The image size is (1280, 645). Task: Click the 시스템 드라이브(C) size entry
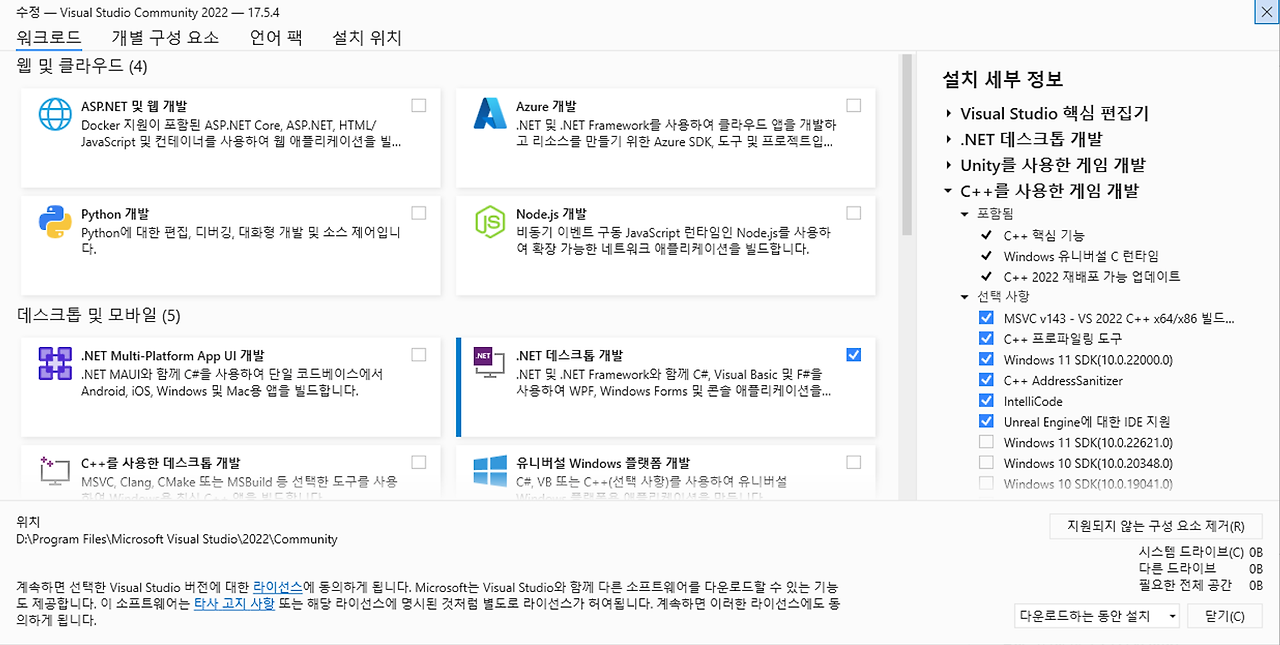1200,552
